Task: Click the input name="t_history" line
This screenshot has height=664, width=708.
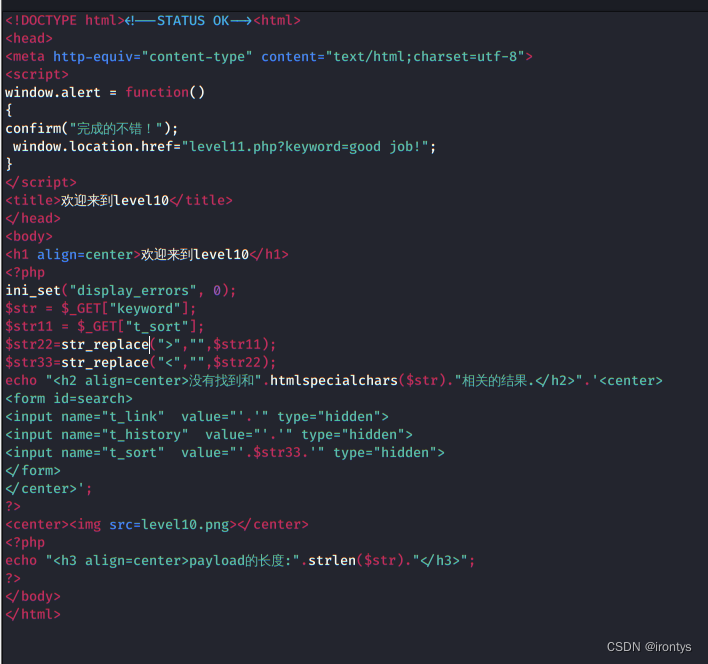Action: coord(209,435)
